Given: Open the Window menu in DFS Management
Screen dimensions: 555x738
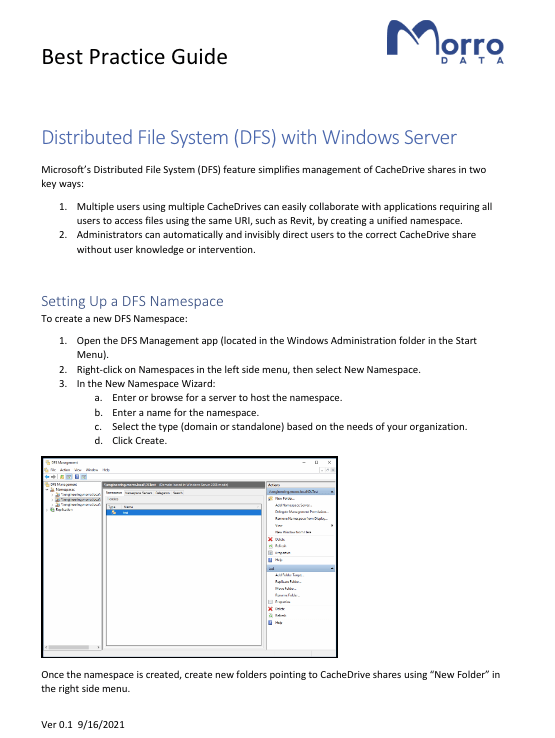Looking at the screenshot, I should coord(92,470).
